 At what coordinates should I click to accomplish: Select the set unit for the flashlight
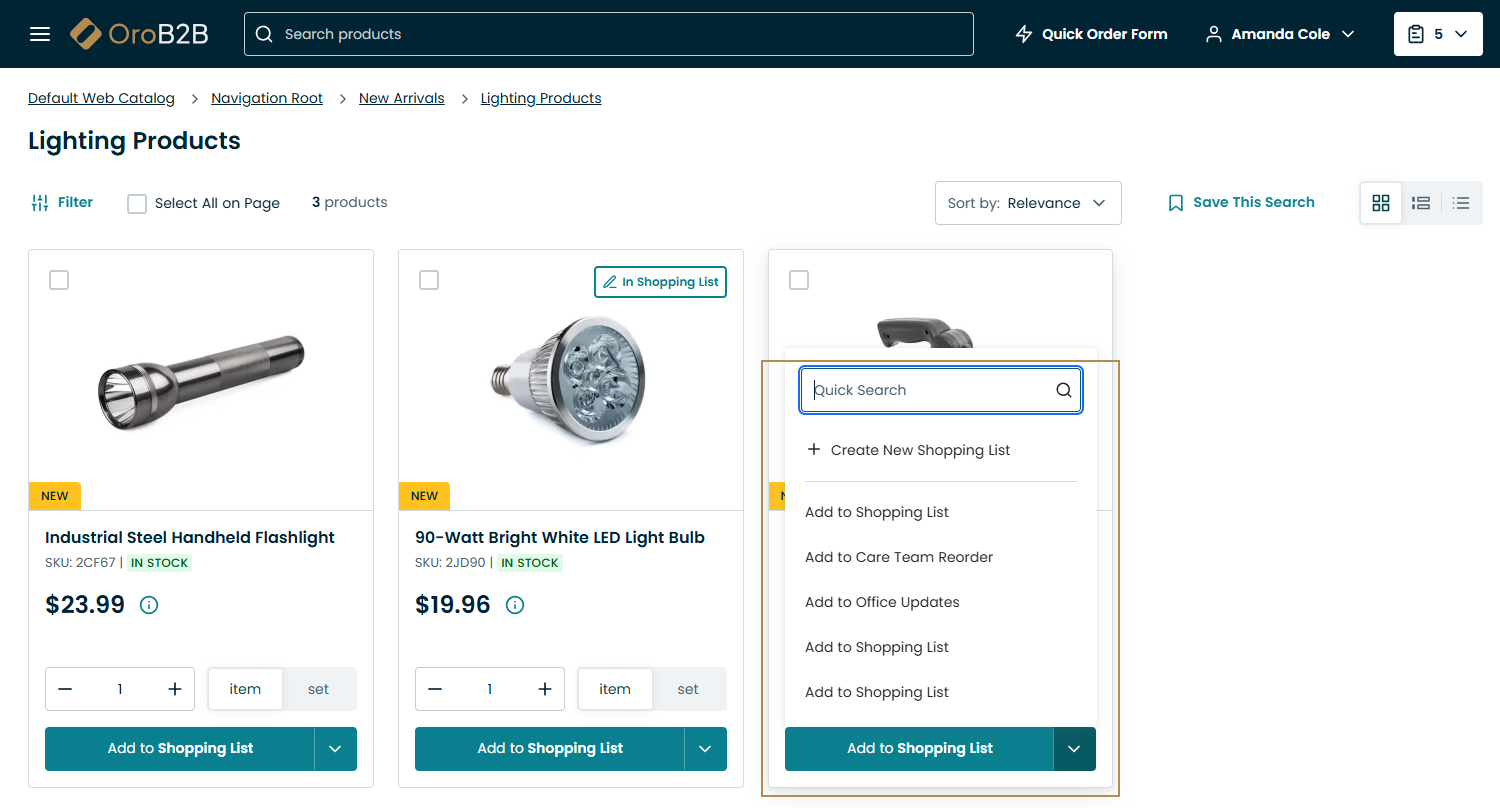click(x=319, y=689)
